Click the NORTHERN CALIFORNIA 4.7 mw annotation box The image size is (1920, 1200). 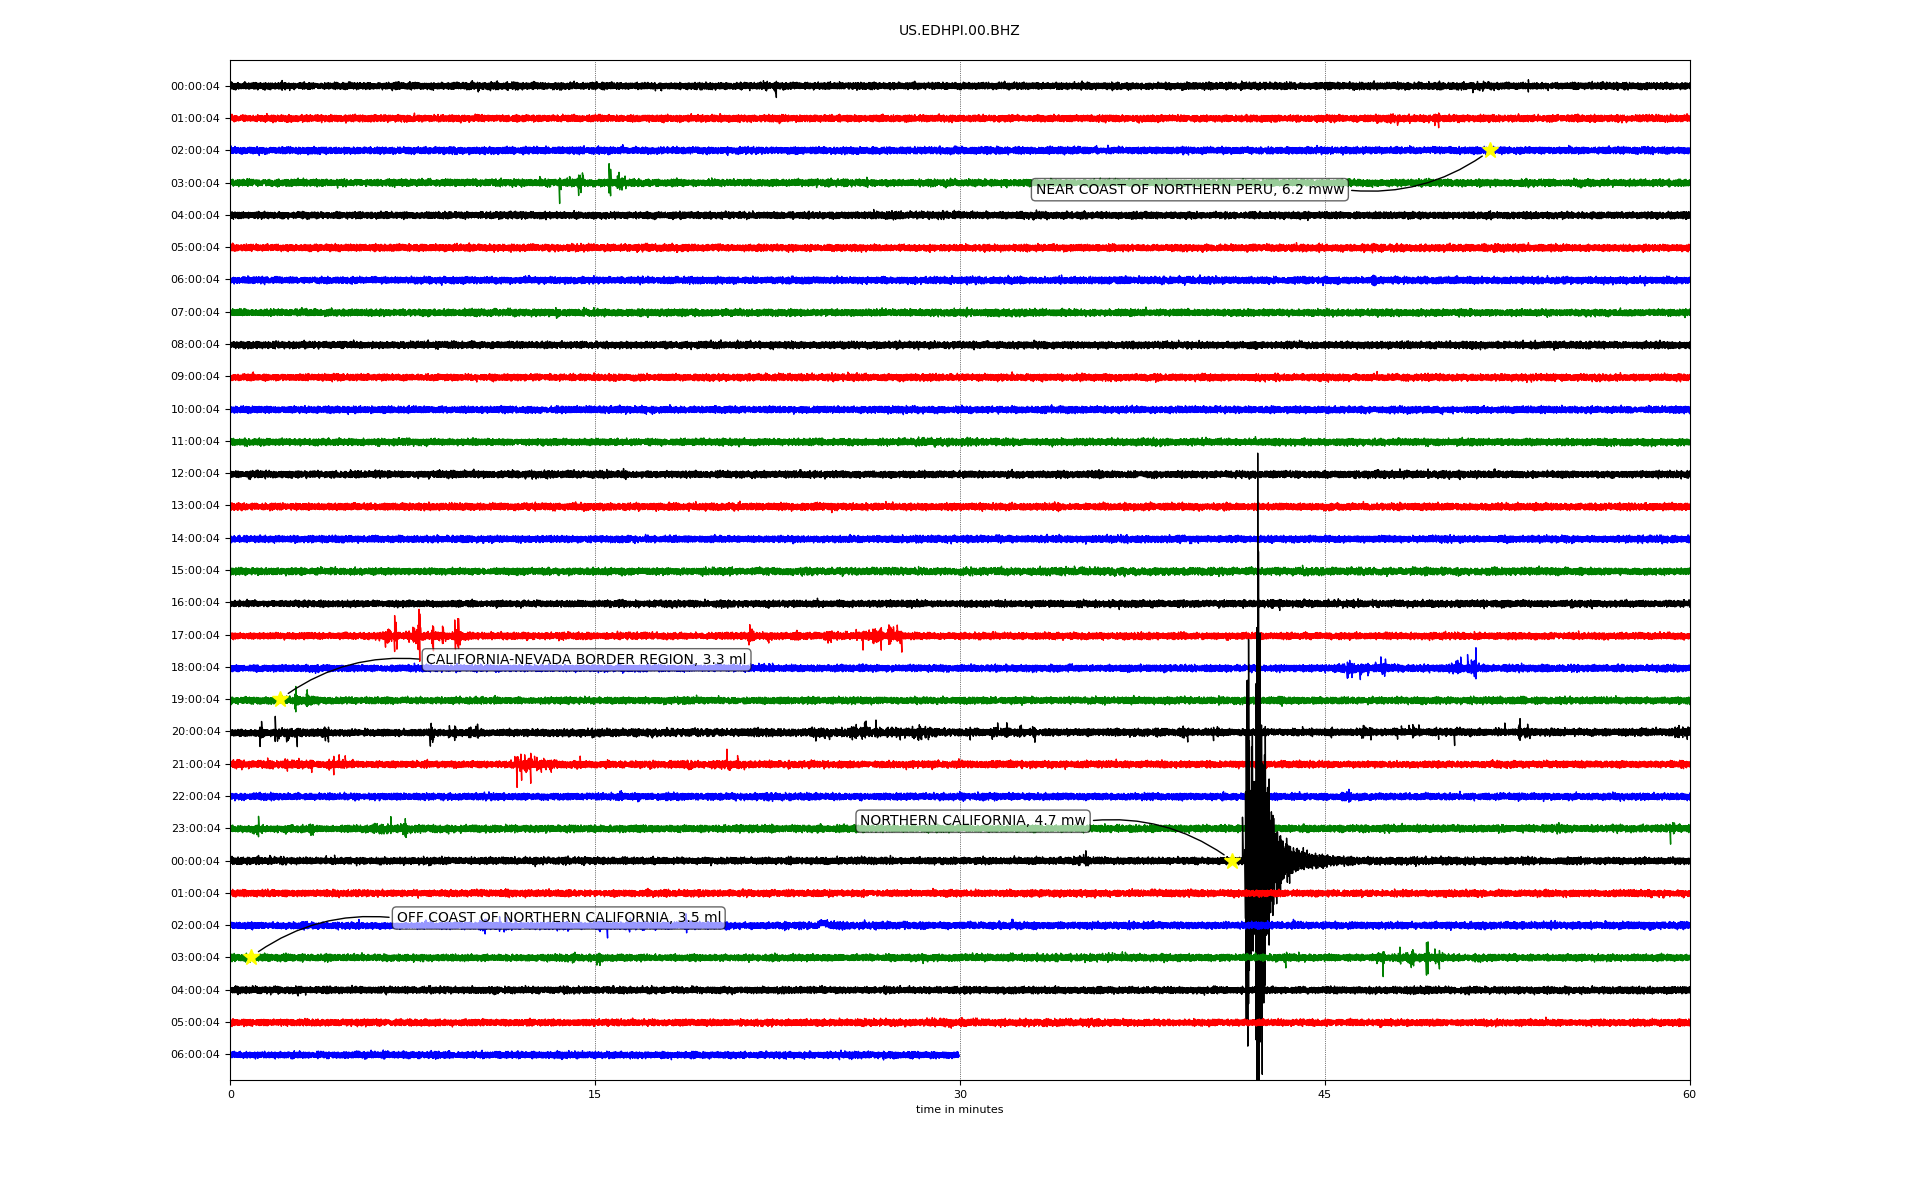coord(972,821)
